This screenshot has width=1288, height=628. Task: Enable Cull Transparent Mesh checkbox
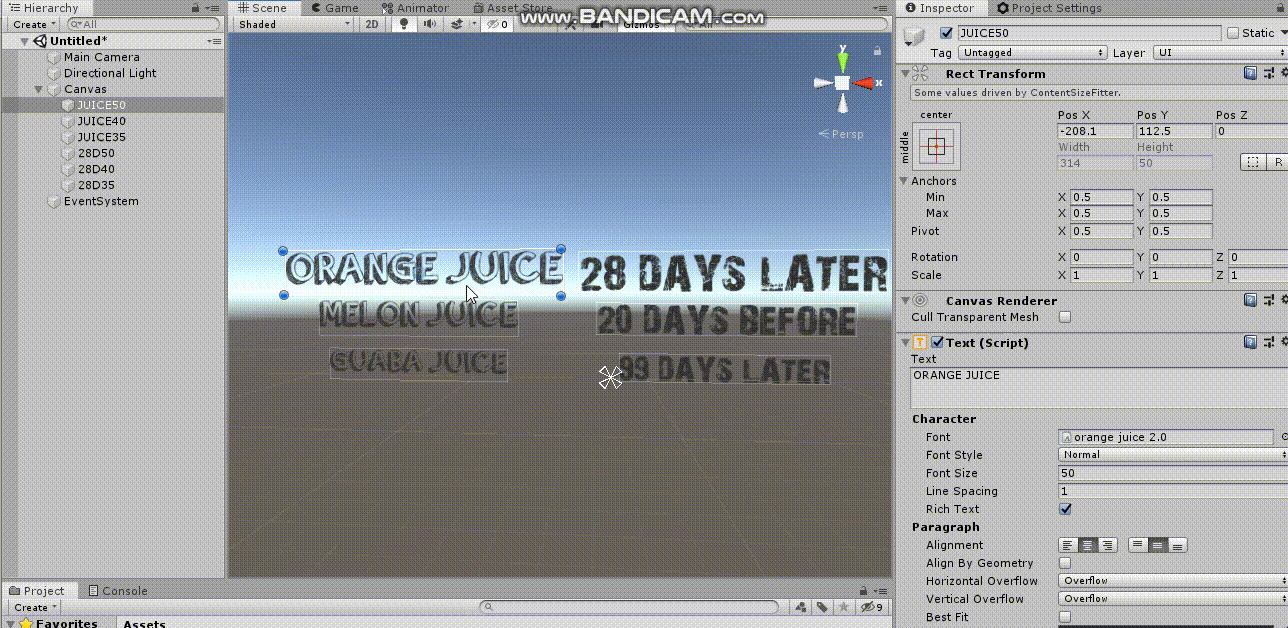pos(1065,317)
